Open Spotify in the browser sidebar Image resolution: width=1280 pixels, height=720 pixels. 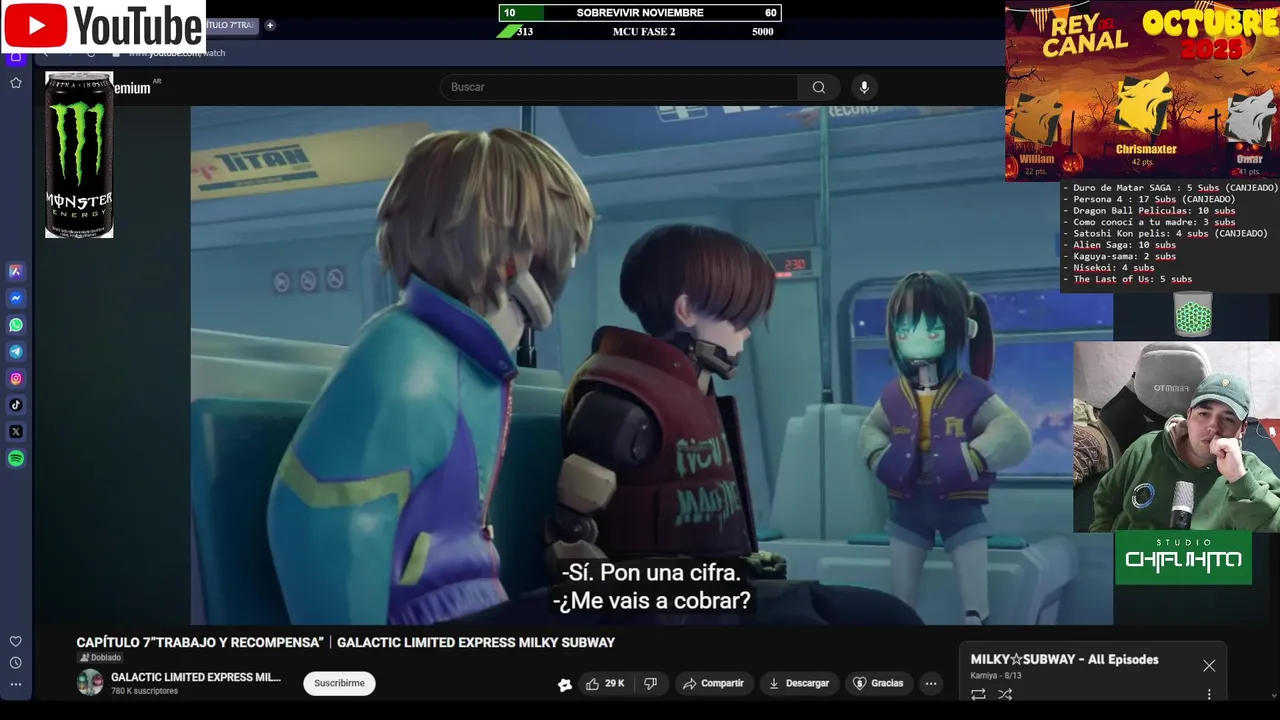point(16,459)
